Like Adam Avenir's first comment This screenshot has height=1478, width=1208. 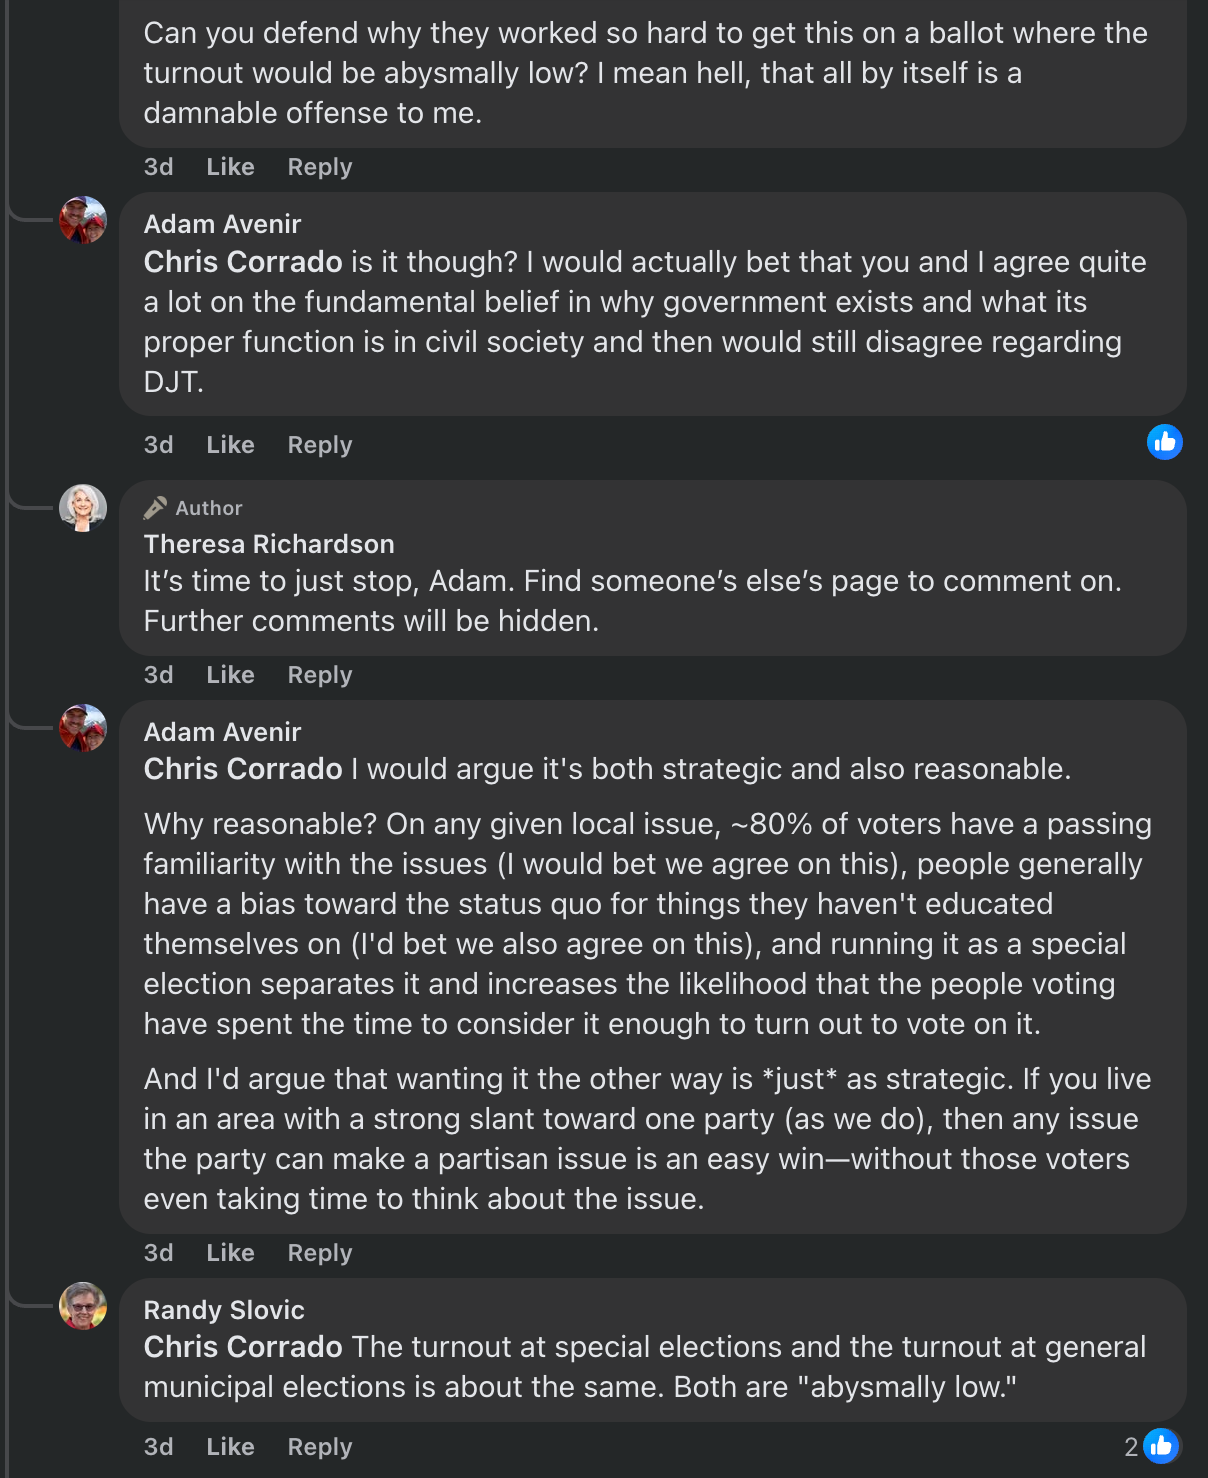[229, 444]
